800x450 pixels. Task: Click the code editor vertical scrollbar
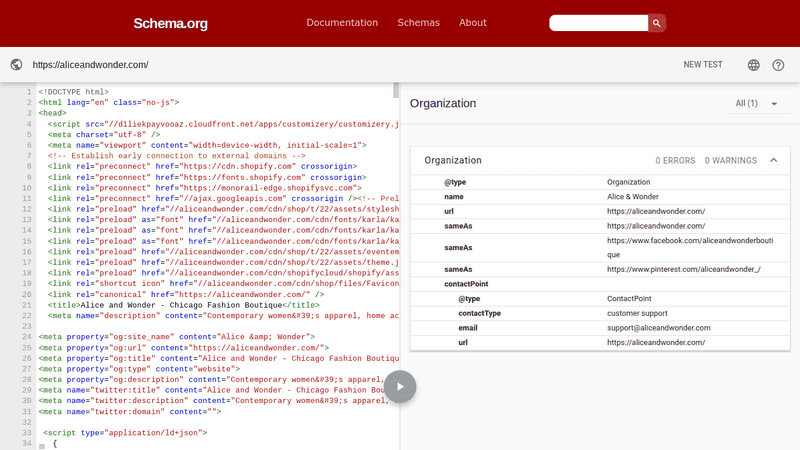click(x=397, y=200)
